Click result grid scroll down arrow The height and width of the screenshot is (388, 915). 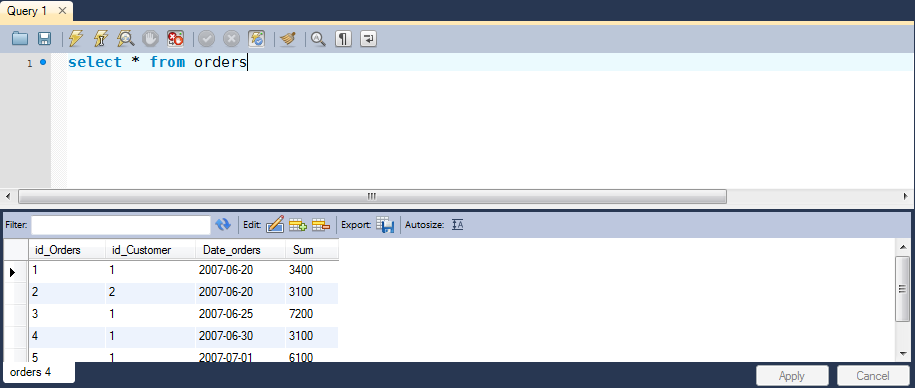tap(902, 353)
